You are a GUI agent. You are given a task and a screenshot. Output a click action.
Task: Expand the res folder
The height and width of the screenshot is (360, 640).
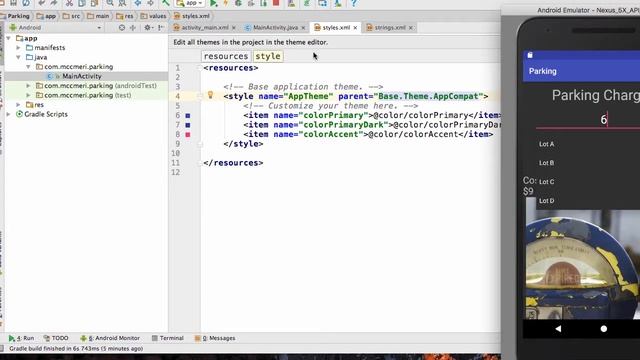(18, 105)
